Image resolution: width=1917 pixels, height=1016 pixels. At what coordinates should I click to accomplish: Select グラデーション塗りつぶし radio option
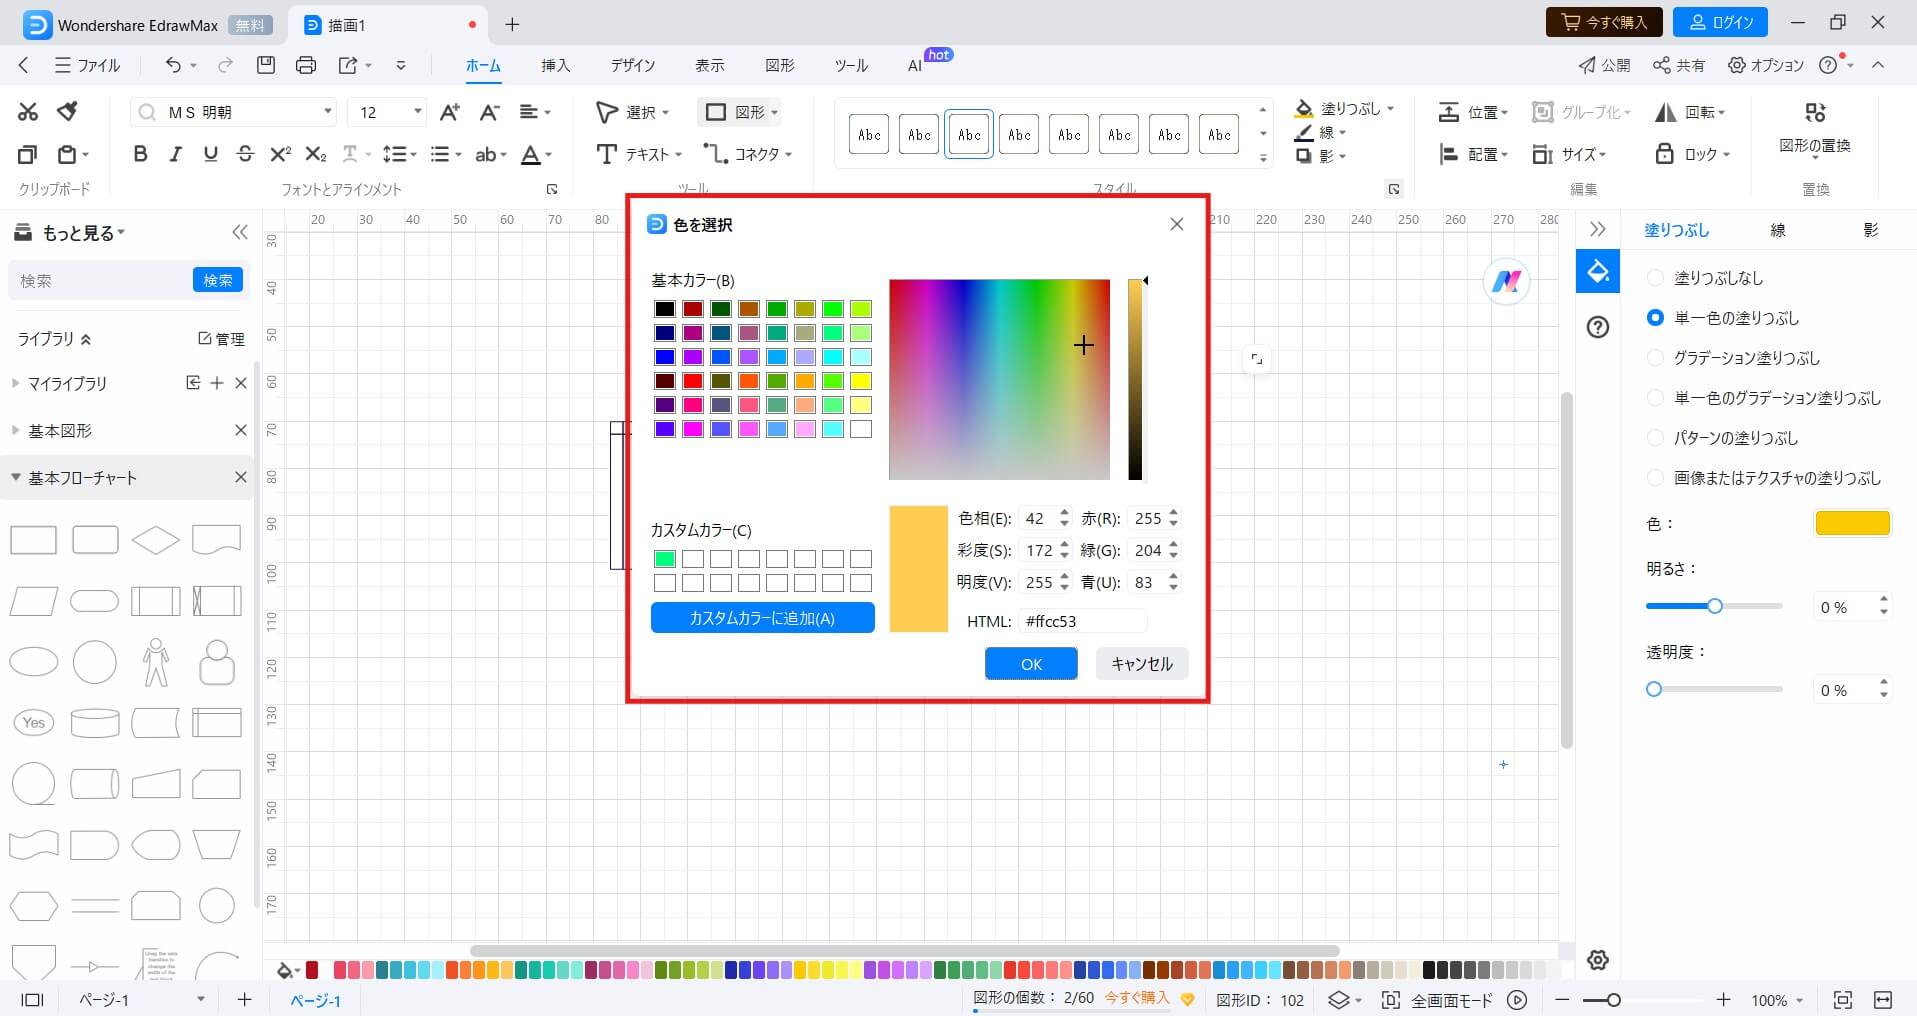1655,357
